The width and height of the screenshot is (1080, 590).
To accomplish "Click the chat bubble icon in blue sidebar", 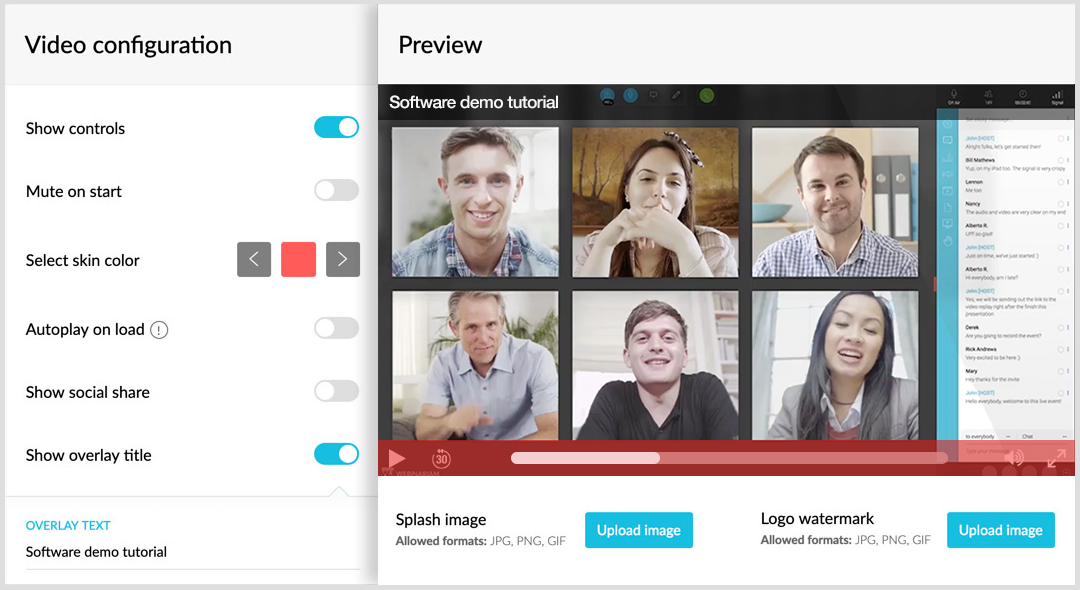I will [948, 140].
